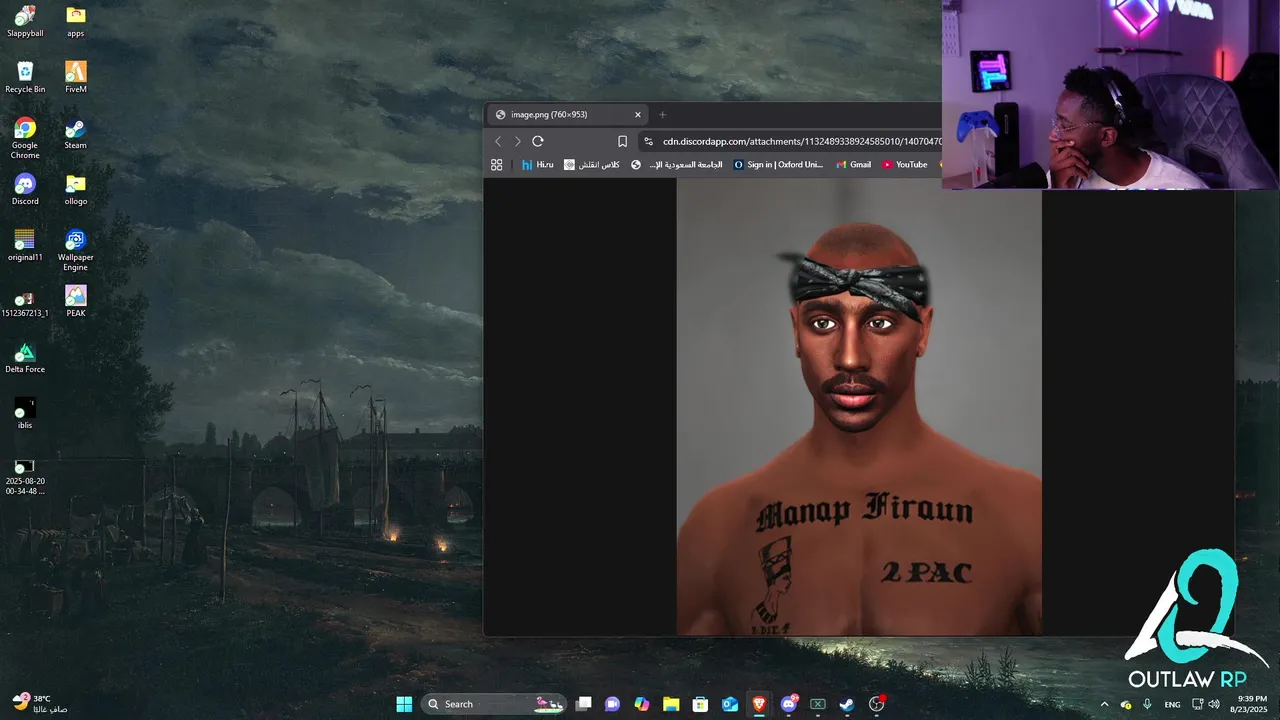The width and height of the screenshot is (1280, 720).
Task: Open the OneDrive warning tray icon
Action: 1126,704
